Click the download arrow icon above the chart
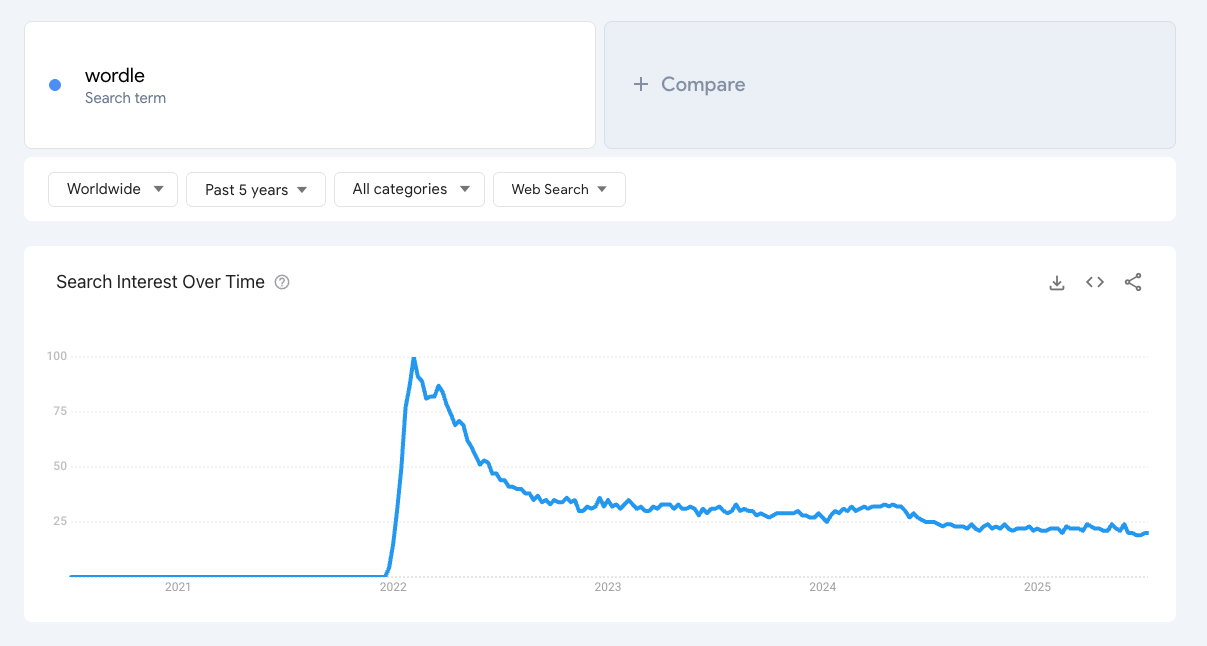This screenshot has width=1207, height=646. click(x=1057, y=282)
